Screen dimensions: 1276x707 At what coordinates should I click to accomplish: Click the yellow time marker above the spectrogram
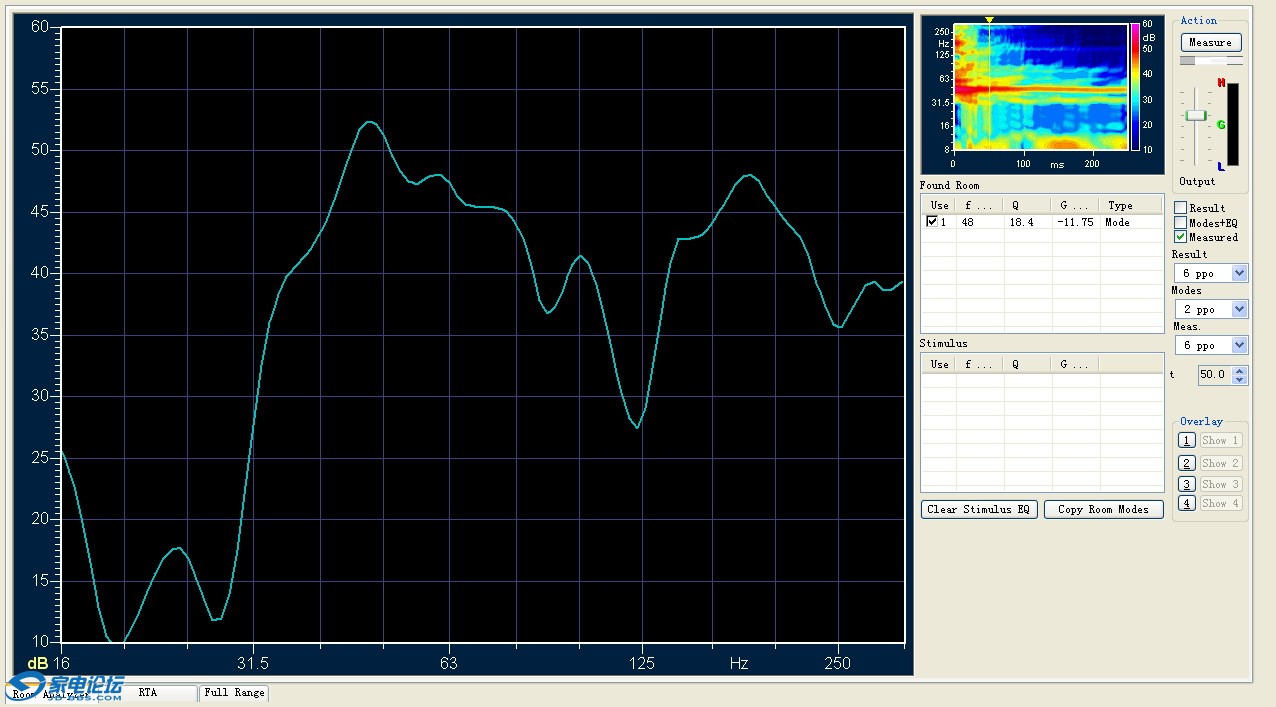(989, 19)
